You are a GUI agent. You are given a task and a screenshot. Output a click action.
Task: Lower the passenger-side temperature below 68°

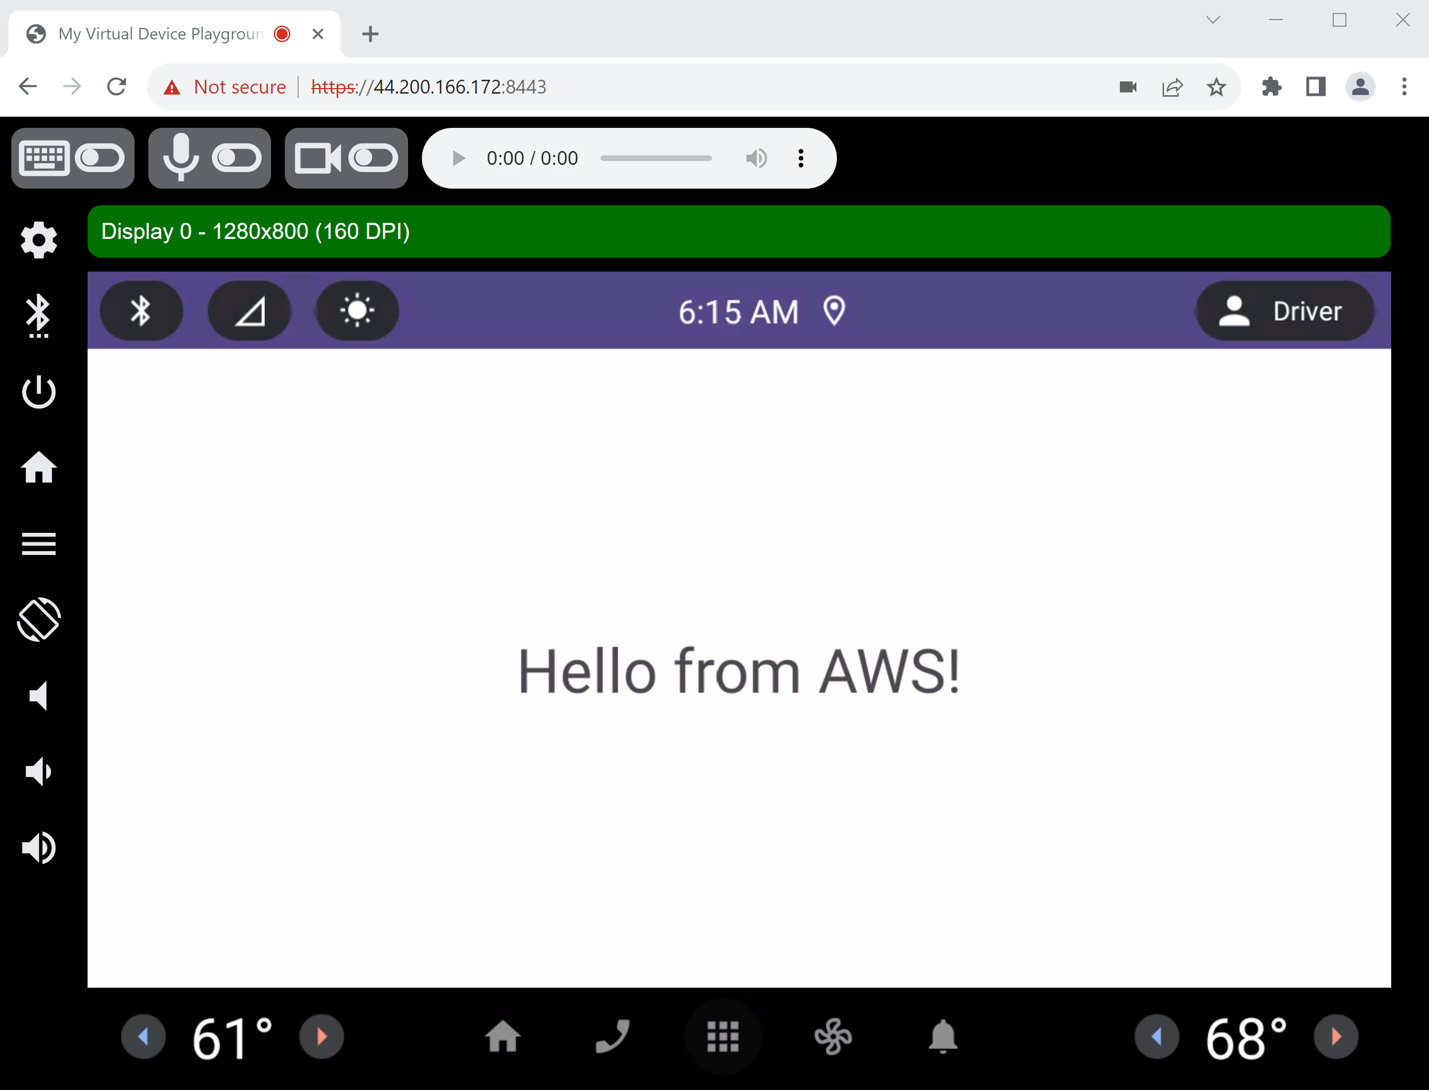pos(1157,1037)
